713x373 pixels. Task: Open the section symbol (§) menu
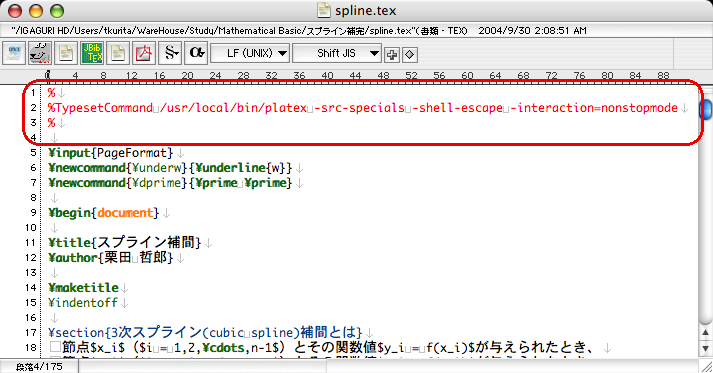[171, 53]
